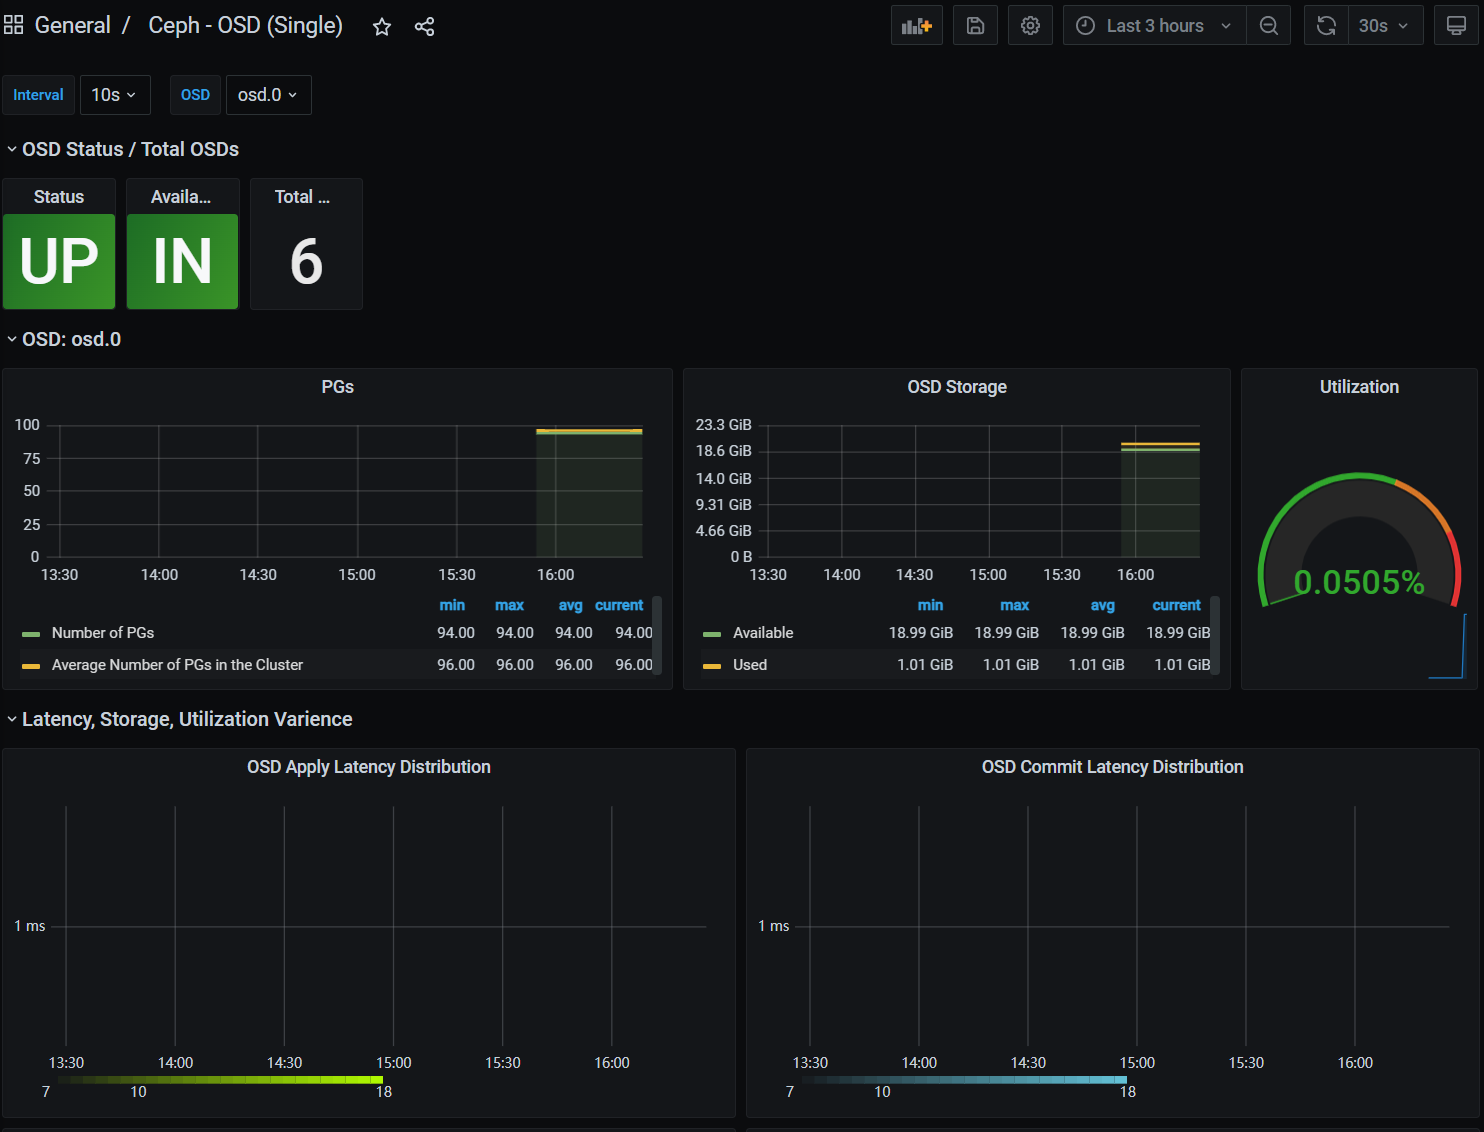Save the dashboard
The width and height of the screenshot is (1484, 1132).
tap(976, 26)
